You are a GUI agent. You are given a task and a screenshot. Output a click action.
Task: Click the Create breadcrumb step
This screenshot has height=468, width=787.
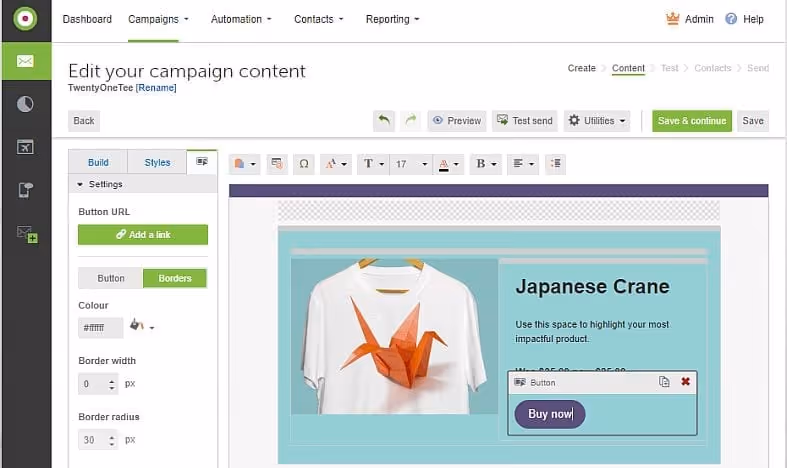581,68
